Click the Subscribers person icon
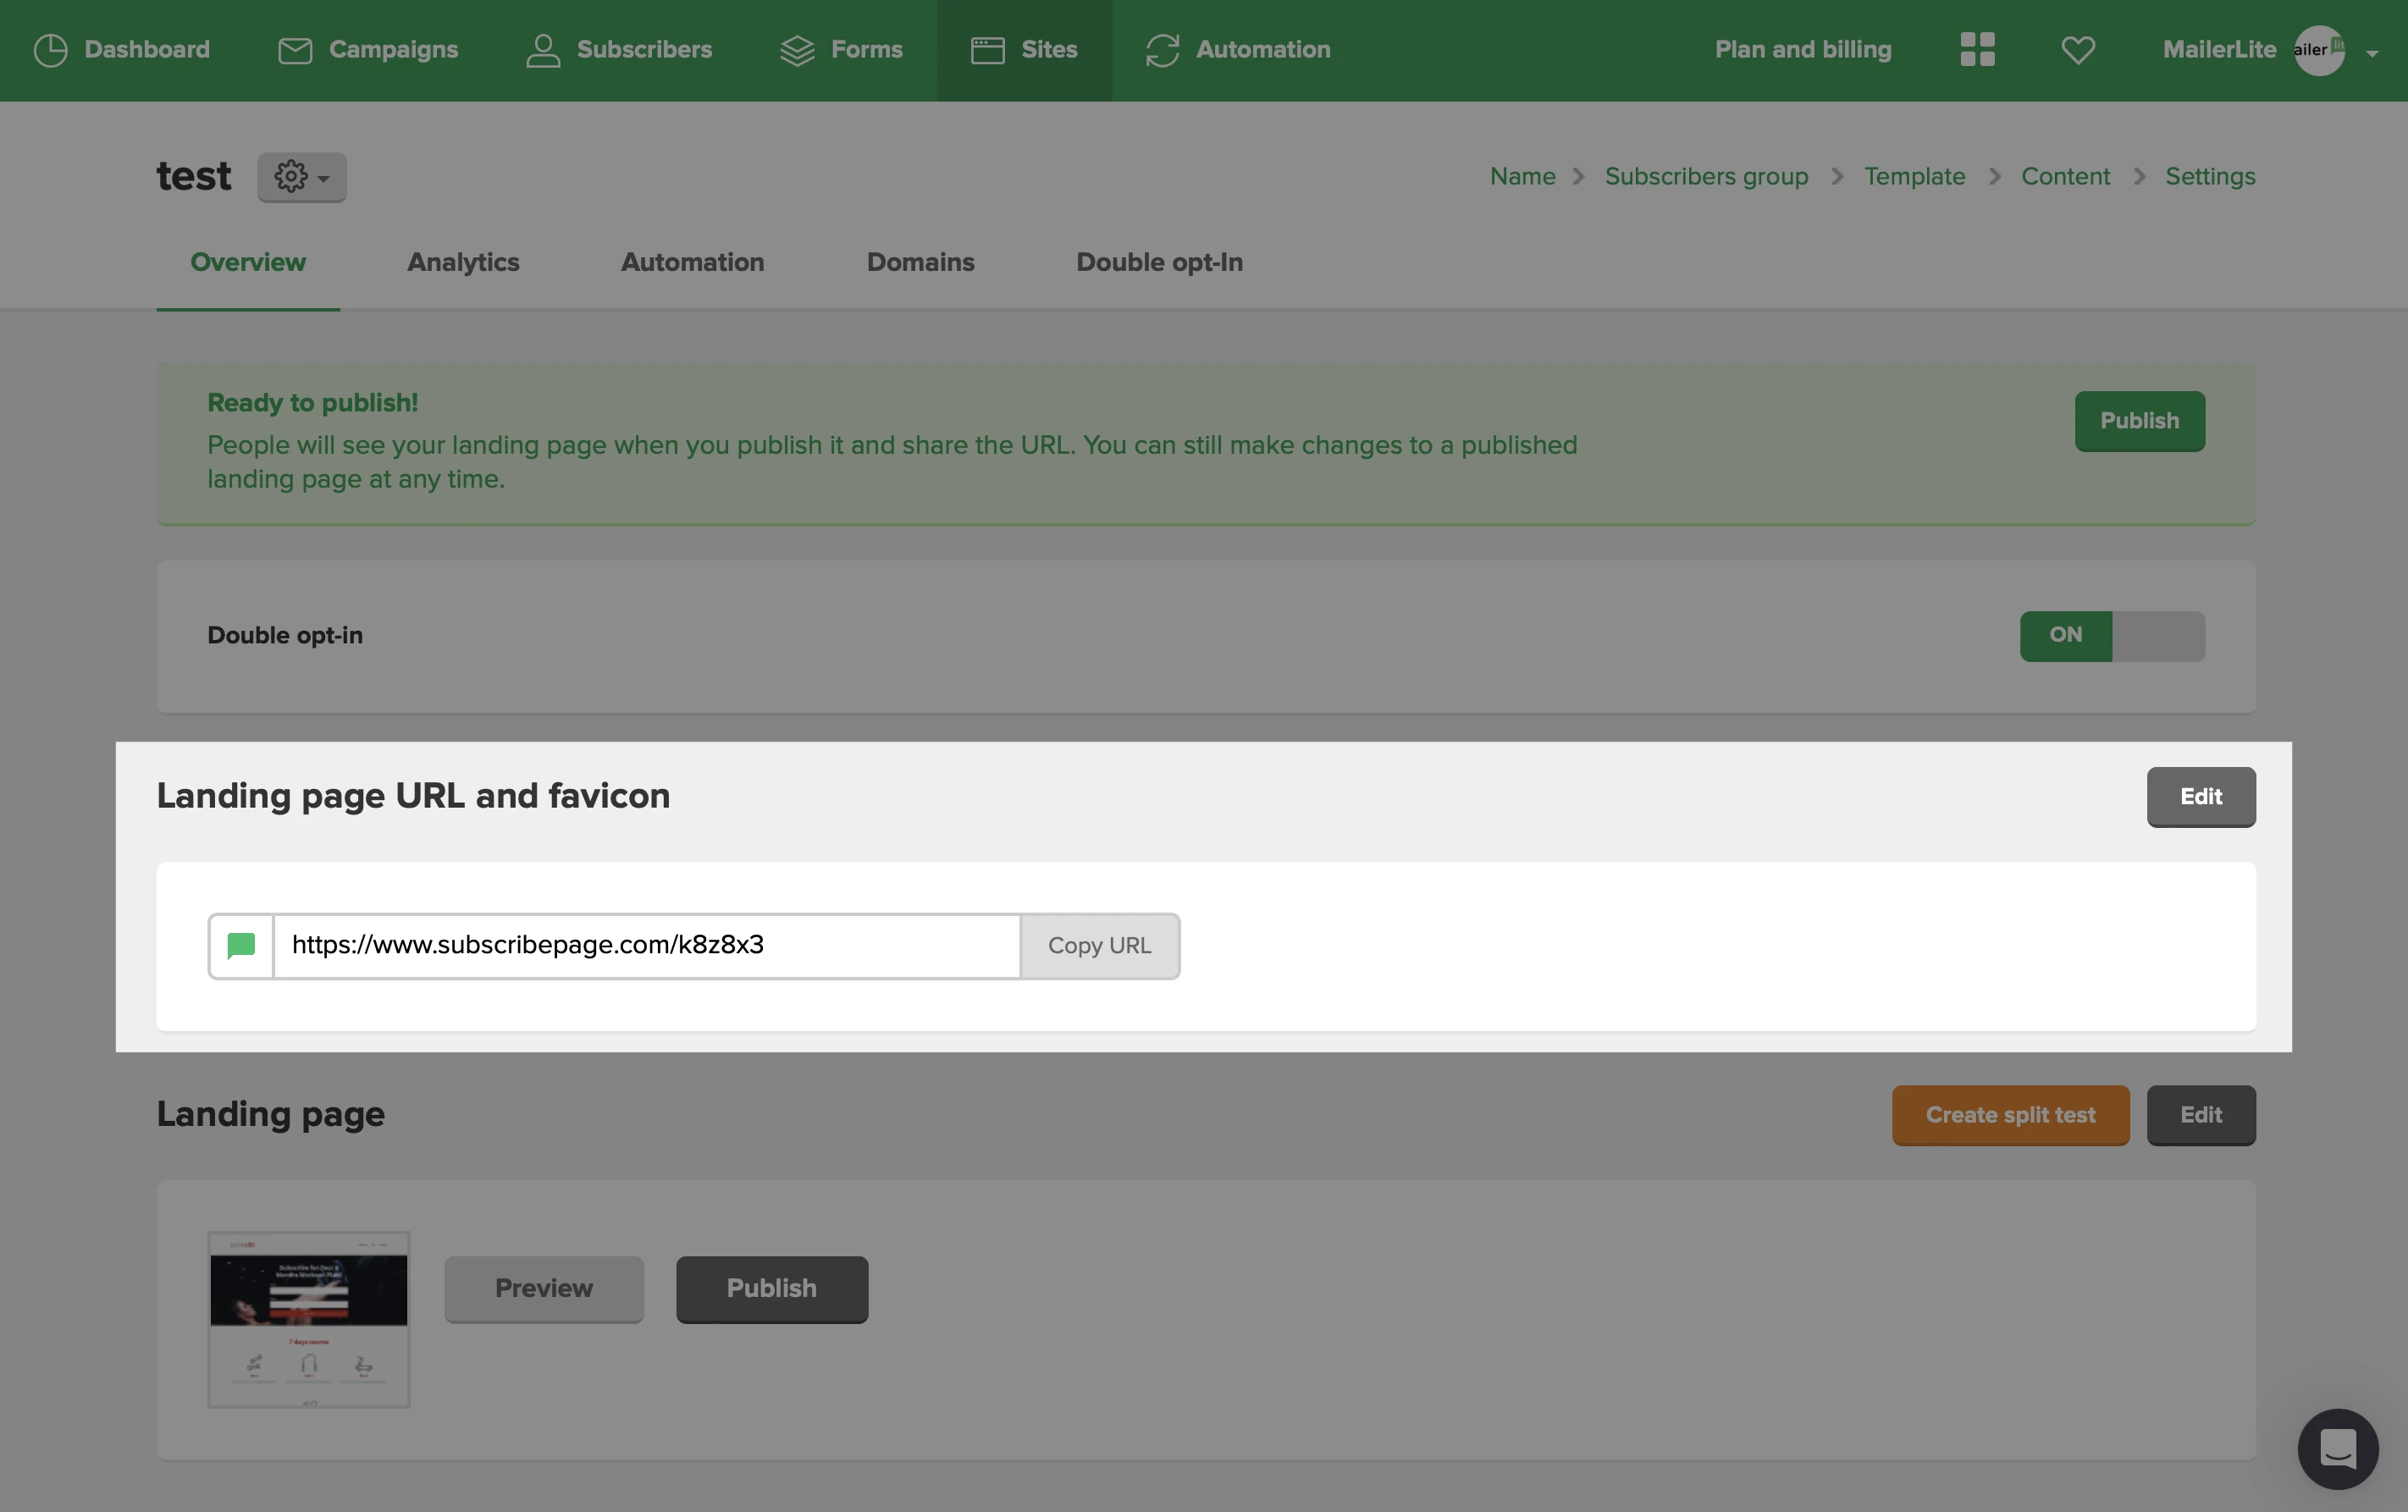 (x=542, y=50)
